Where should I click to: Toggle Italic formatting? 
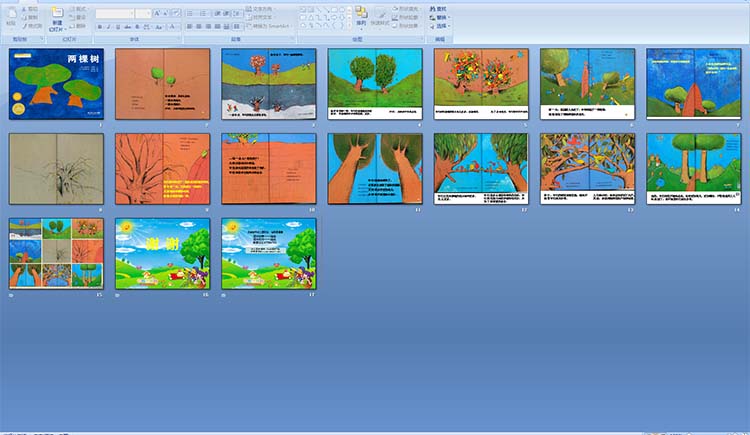108,27
